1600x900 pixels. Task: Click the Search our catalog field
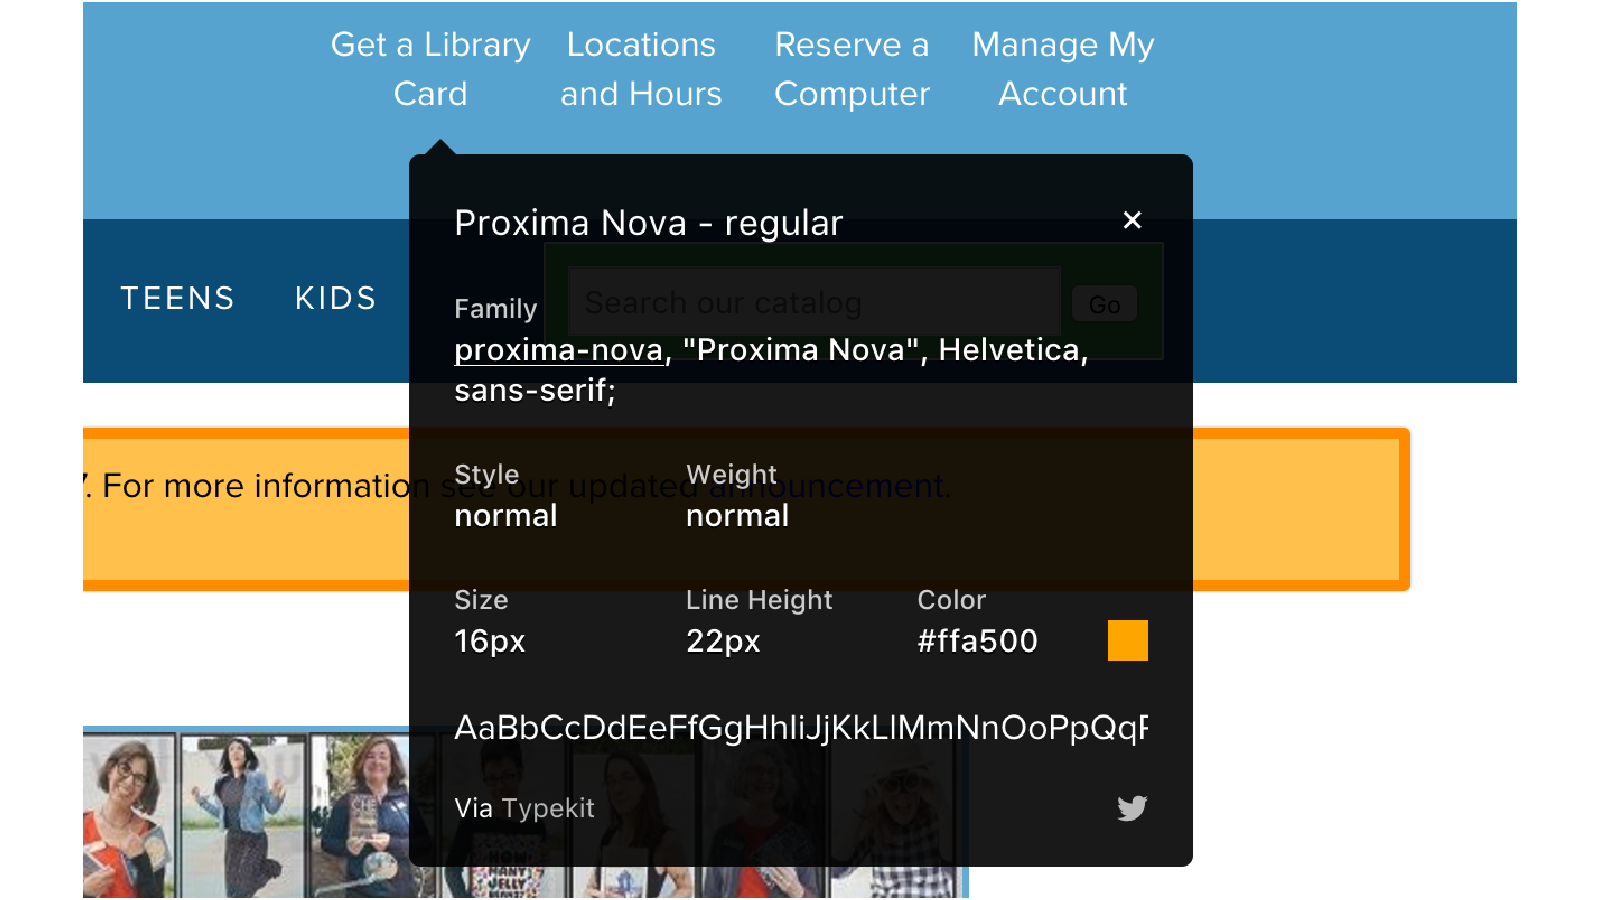814,302
